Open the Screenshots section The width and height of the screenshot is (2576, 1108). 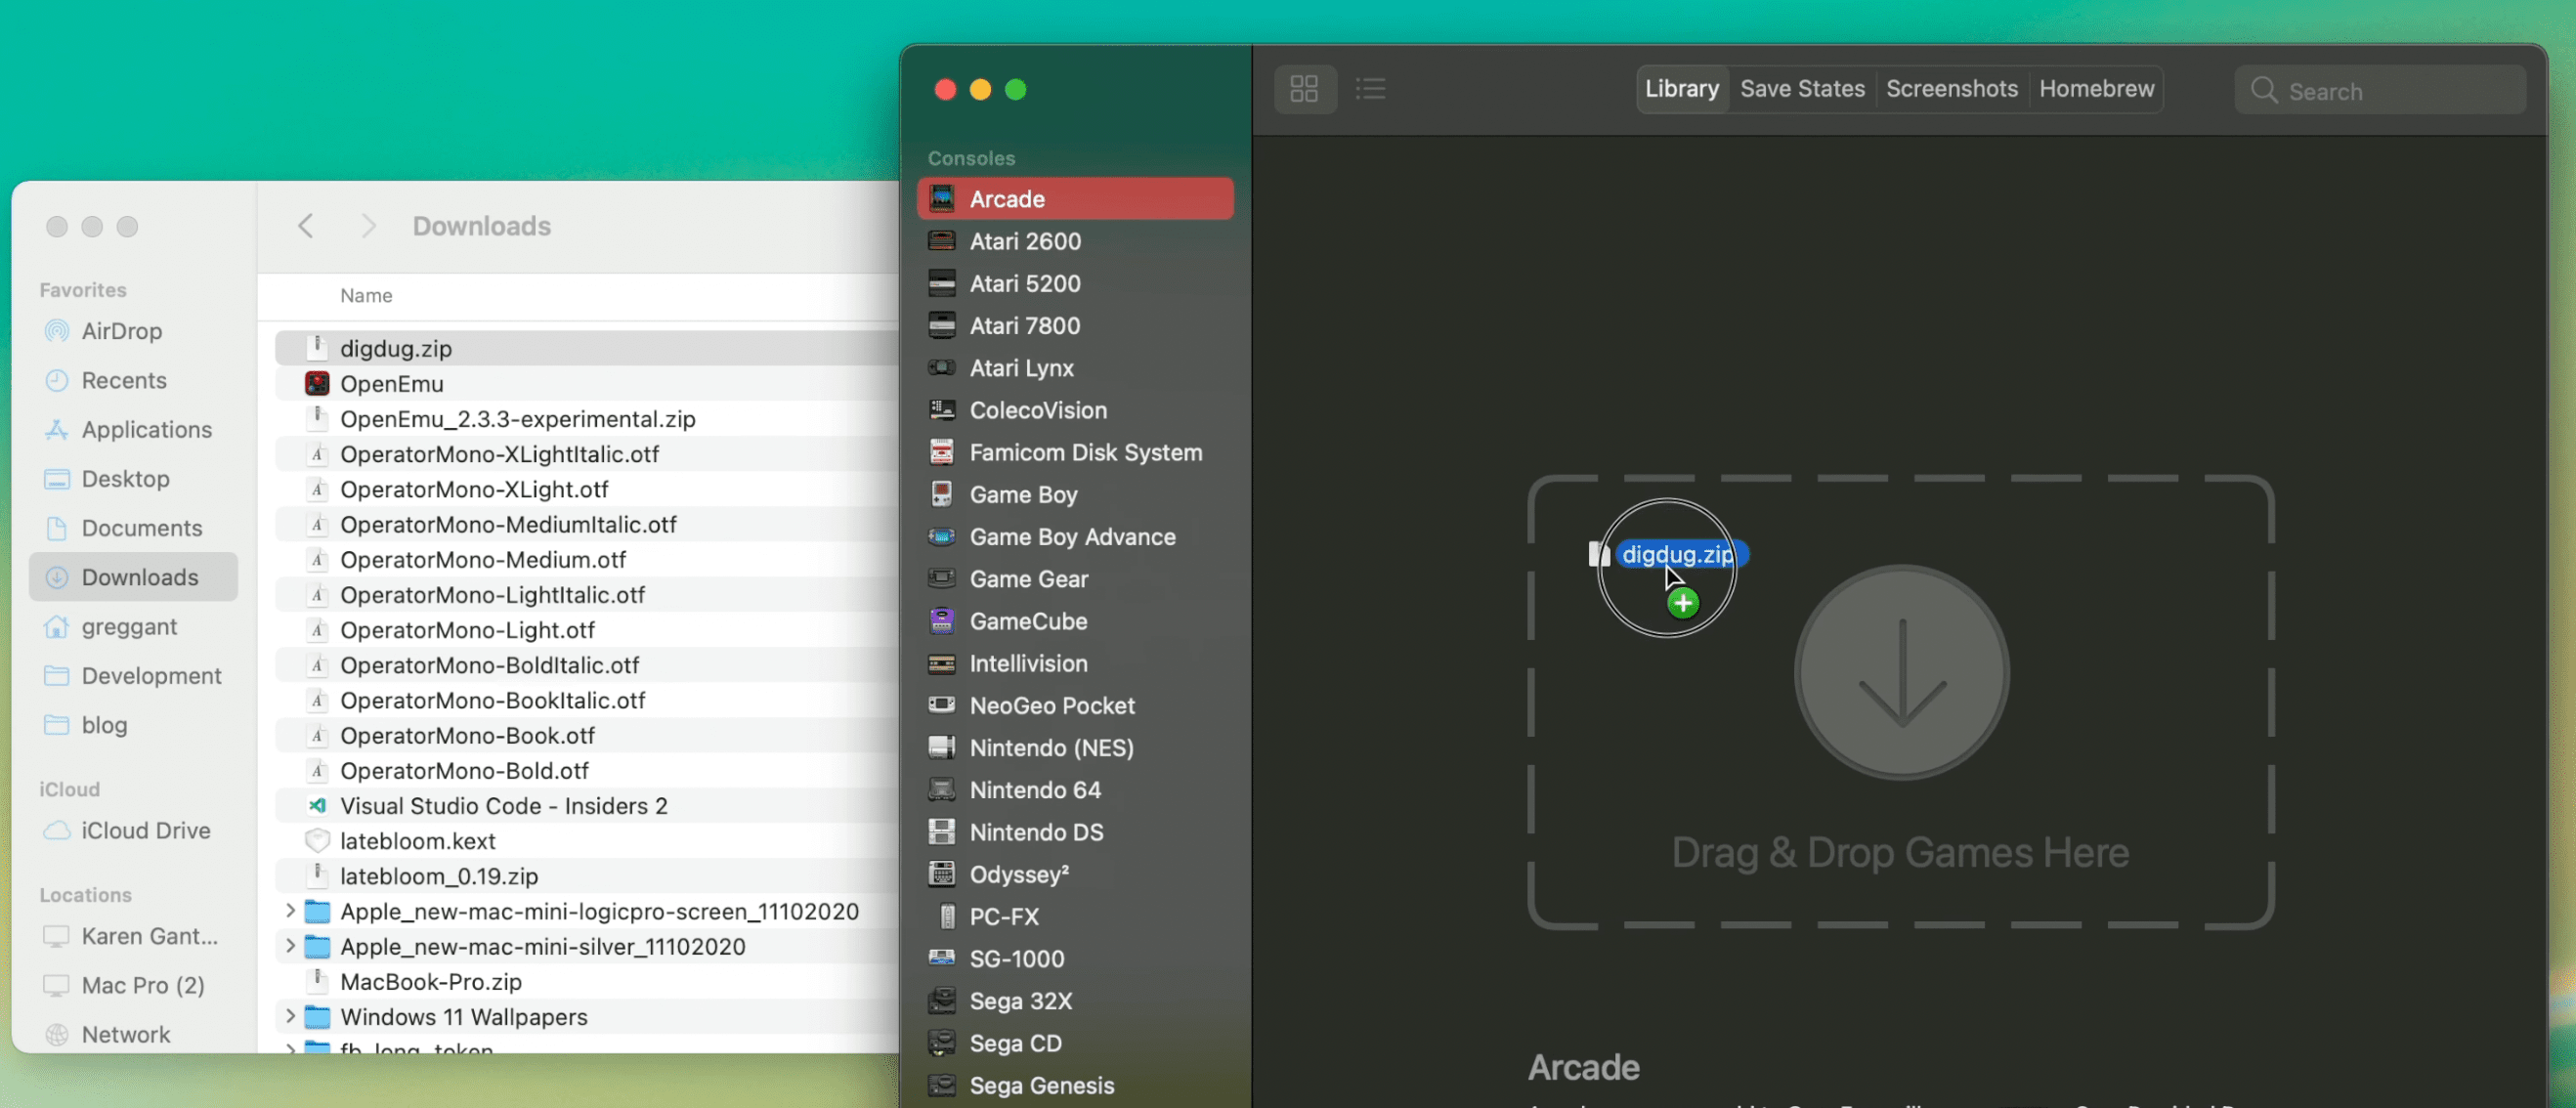point(1952,89)
